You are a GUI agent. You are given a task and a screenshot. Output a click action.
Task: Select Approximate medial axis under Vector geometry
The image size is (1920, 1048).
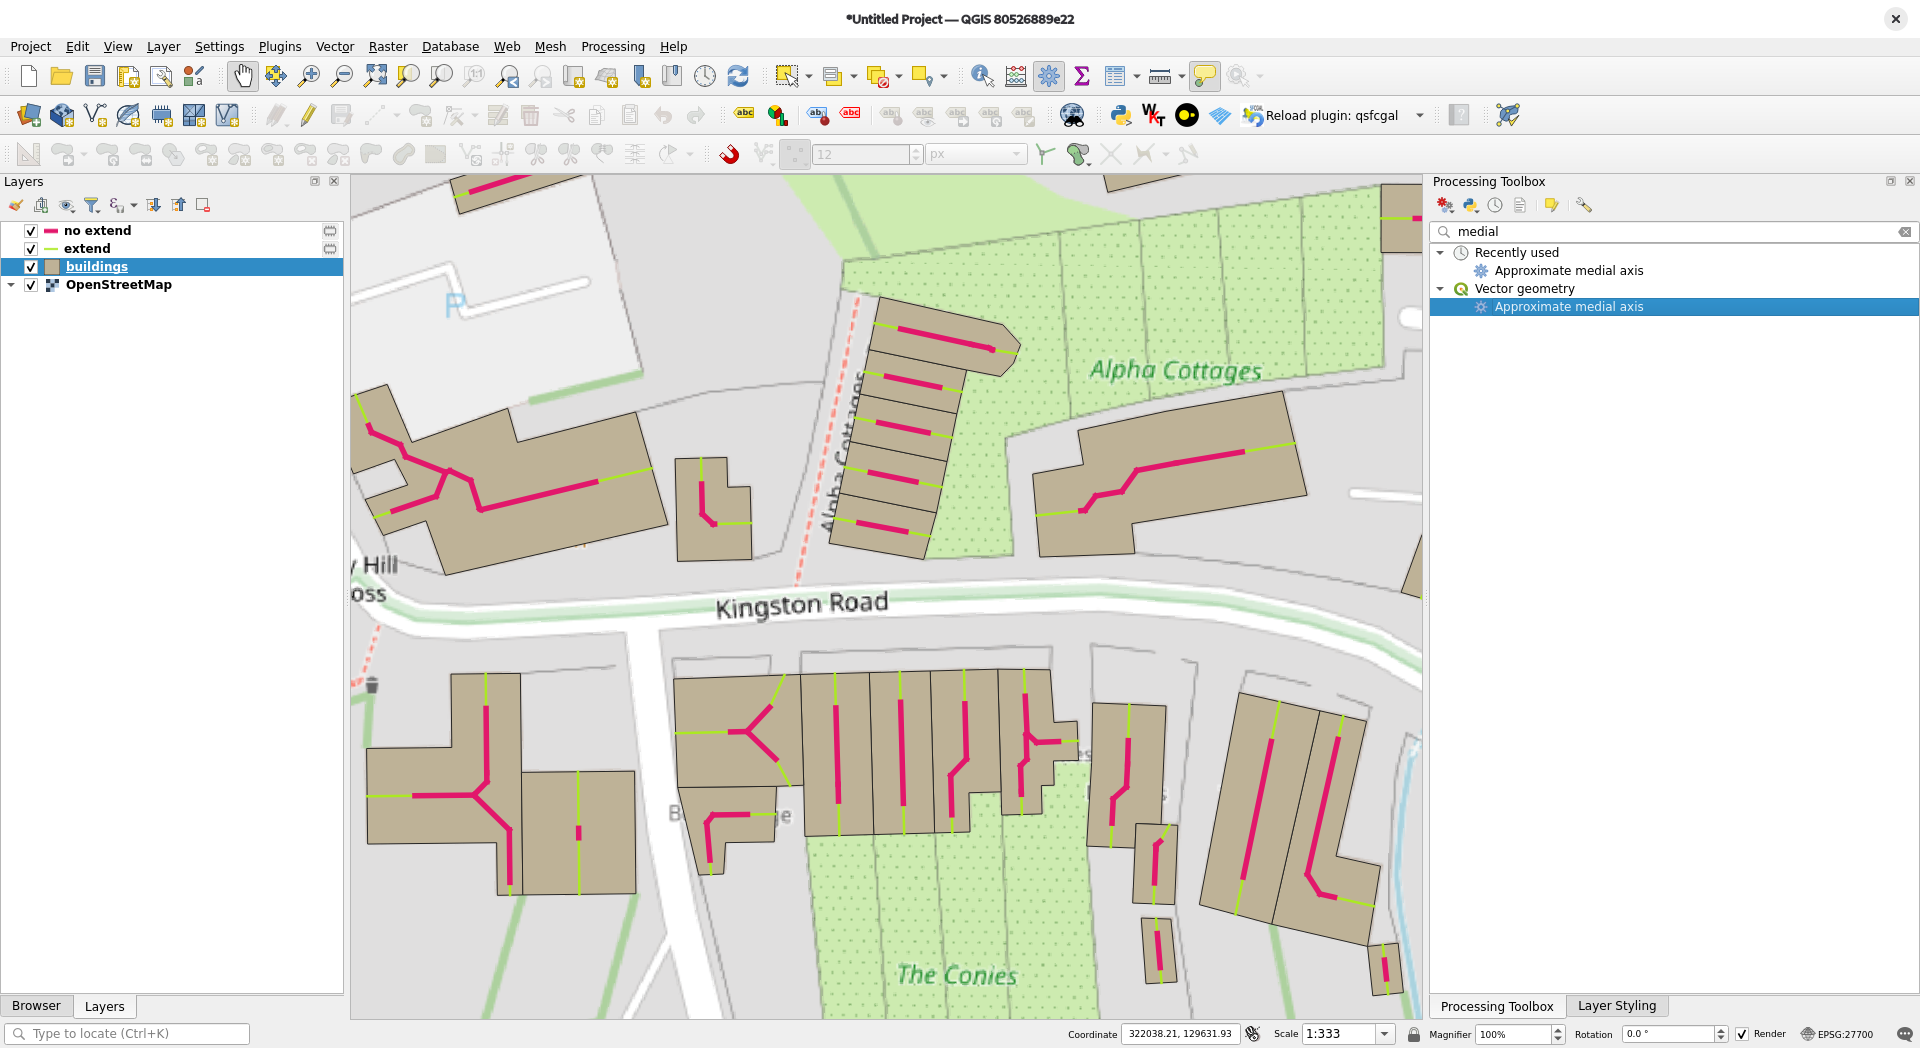[1568, 307]
